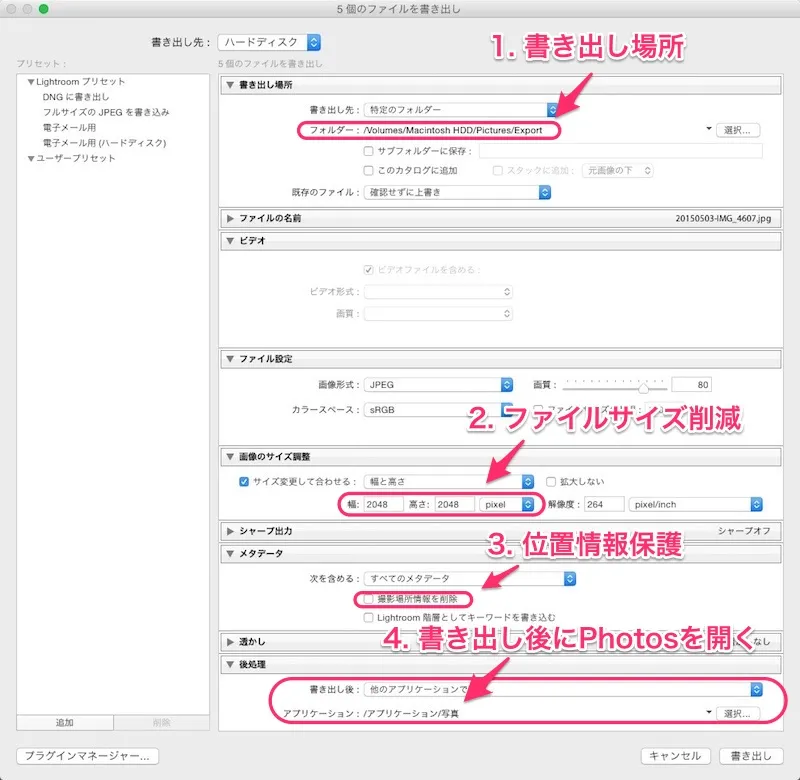800x780 pixels.
Task: Select the フルサイズの JPEG を書き込み preset
Action: [x=106, y=112]
